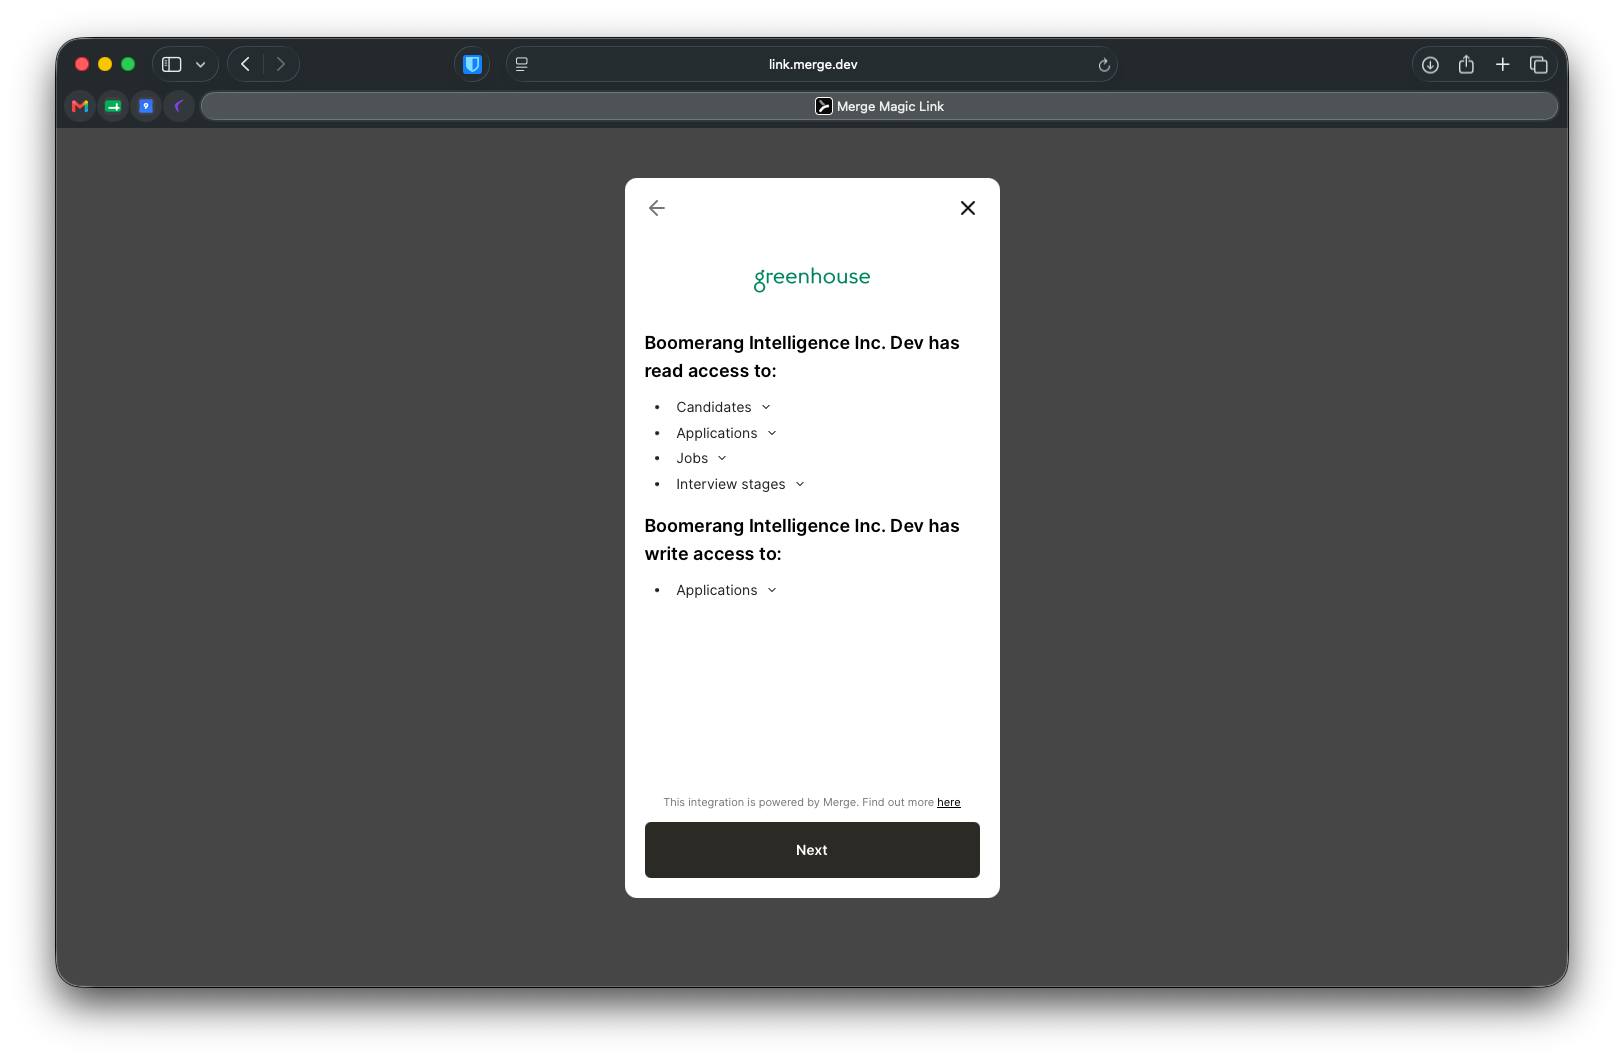Expand the Candidates read access chevron
The image size is (1624, 1061).
pos(766,407)
